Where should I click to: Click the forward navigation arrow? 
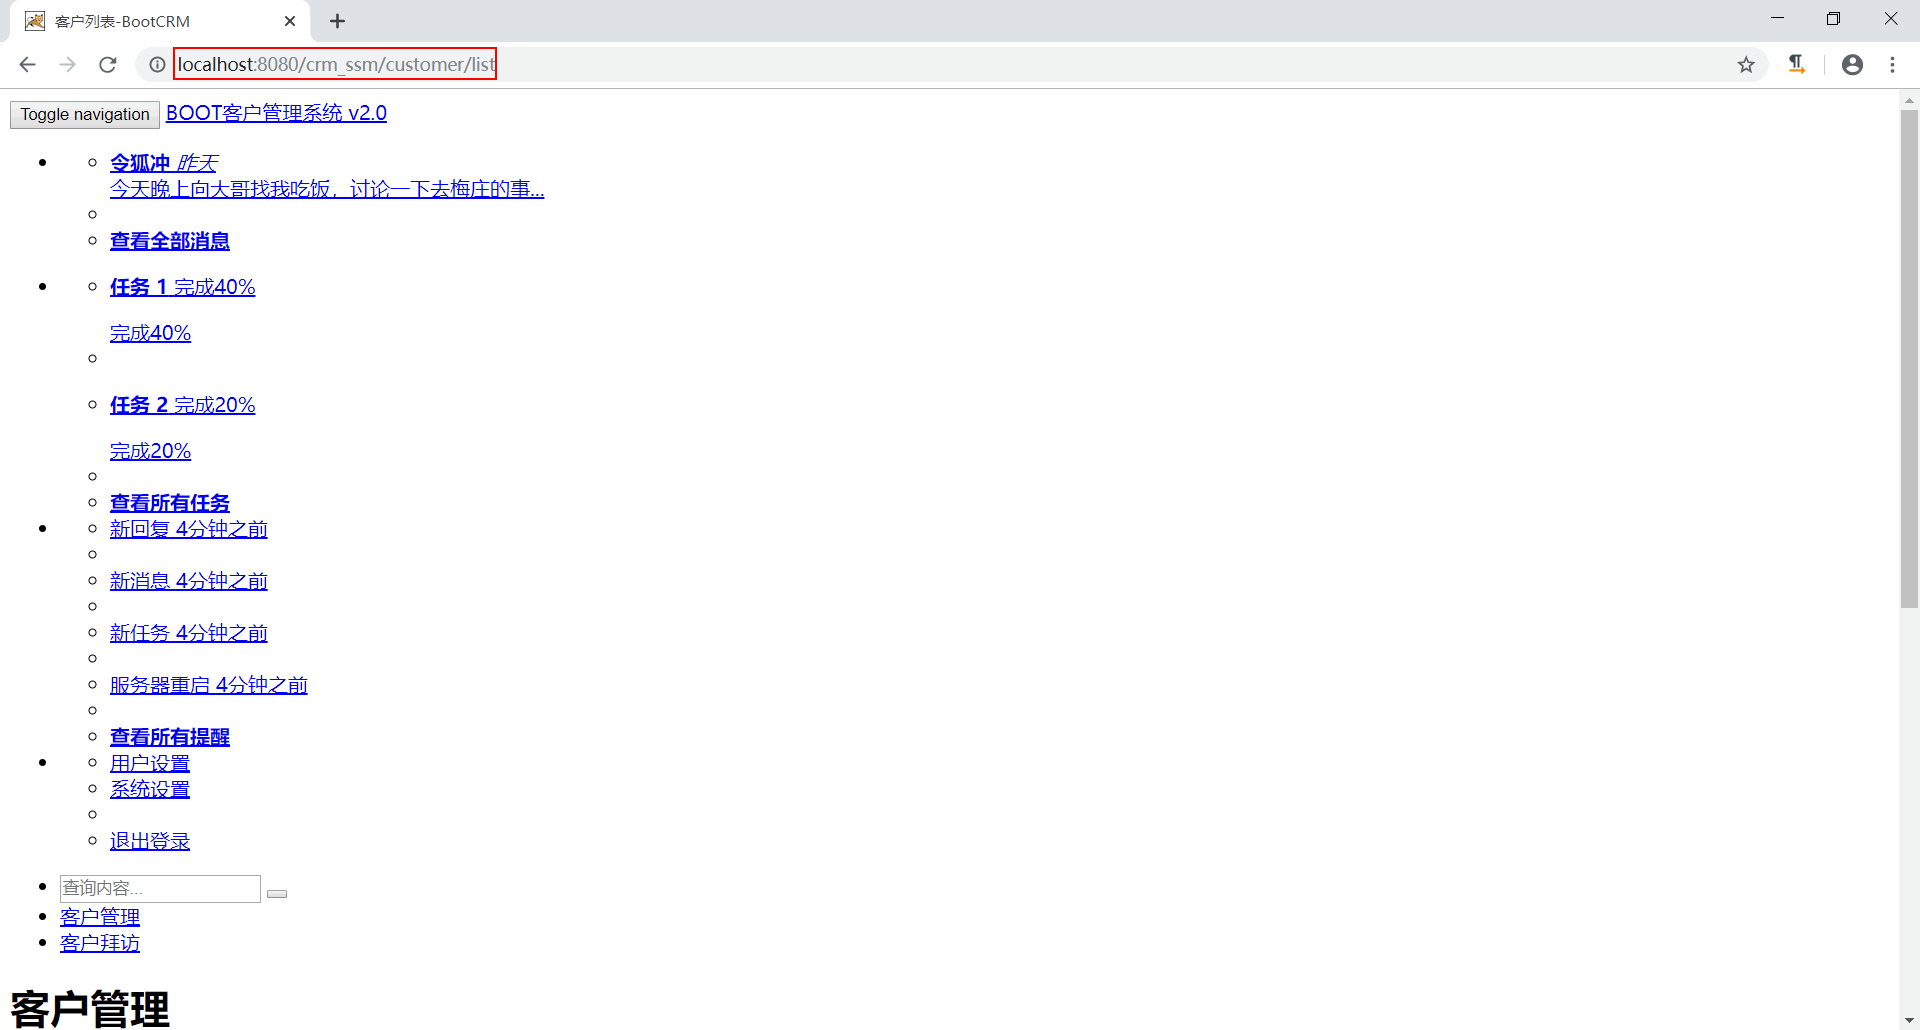67,64
